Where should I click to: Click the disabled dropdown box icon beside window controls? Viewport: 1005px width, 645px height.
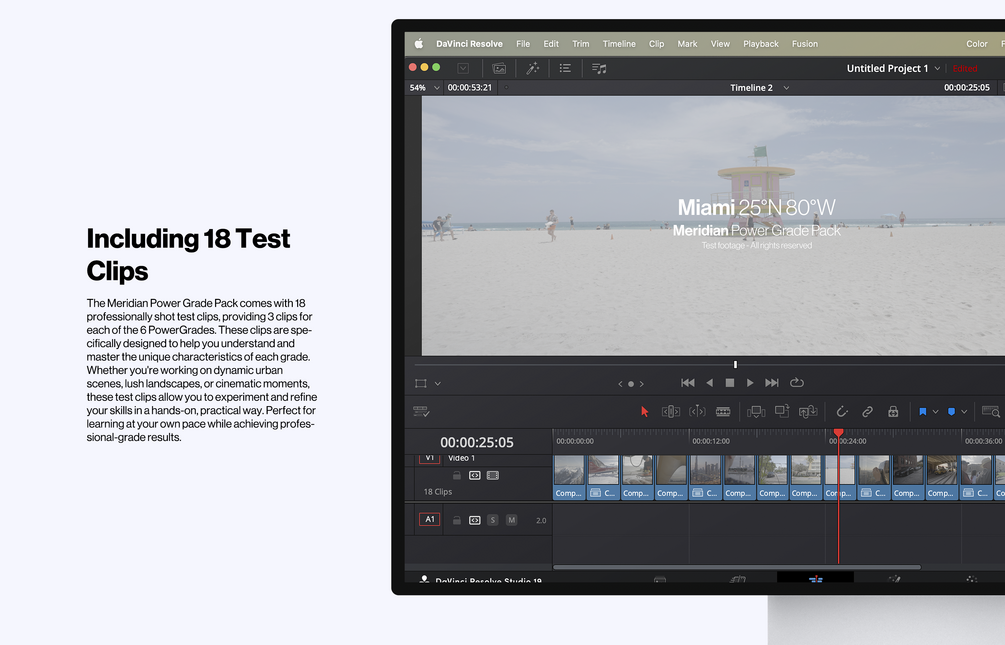coord(463,68)
